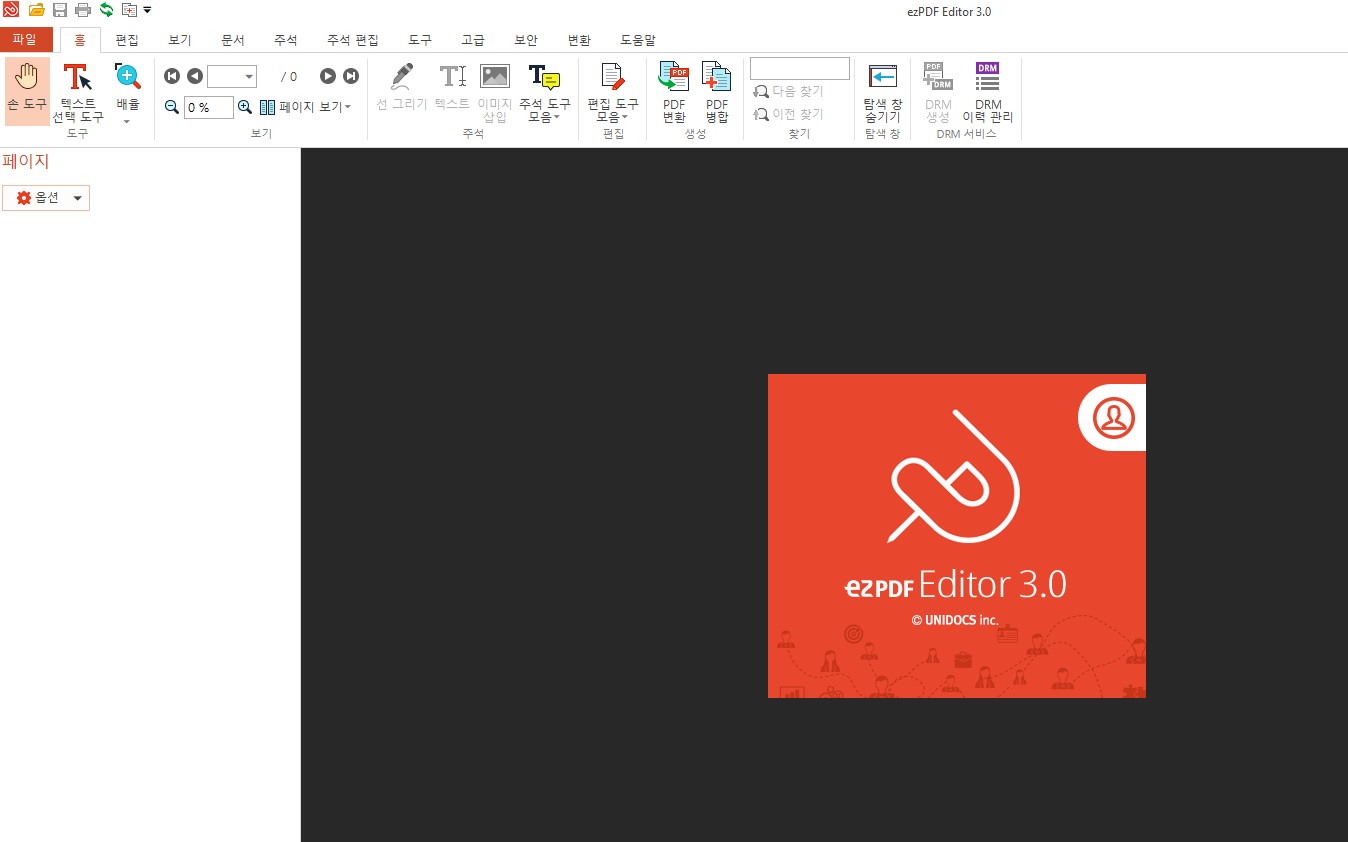This screenshot has width=1348, height=842.
Task: Go to the previous page arrow
Action: [194, 76]
